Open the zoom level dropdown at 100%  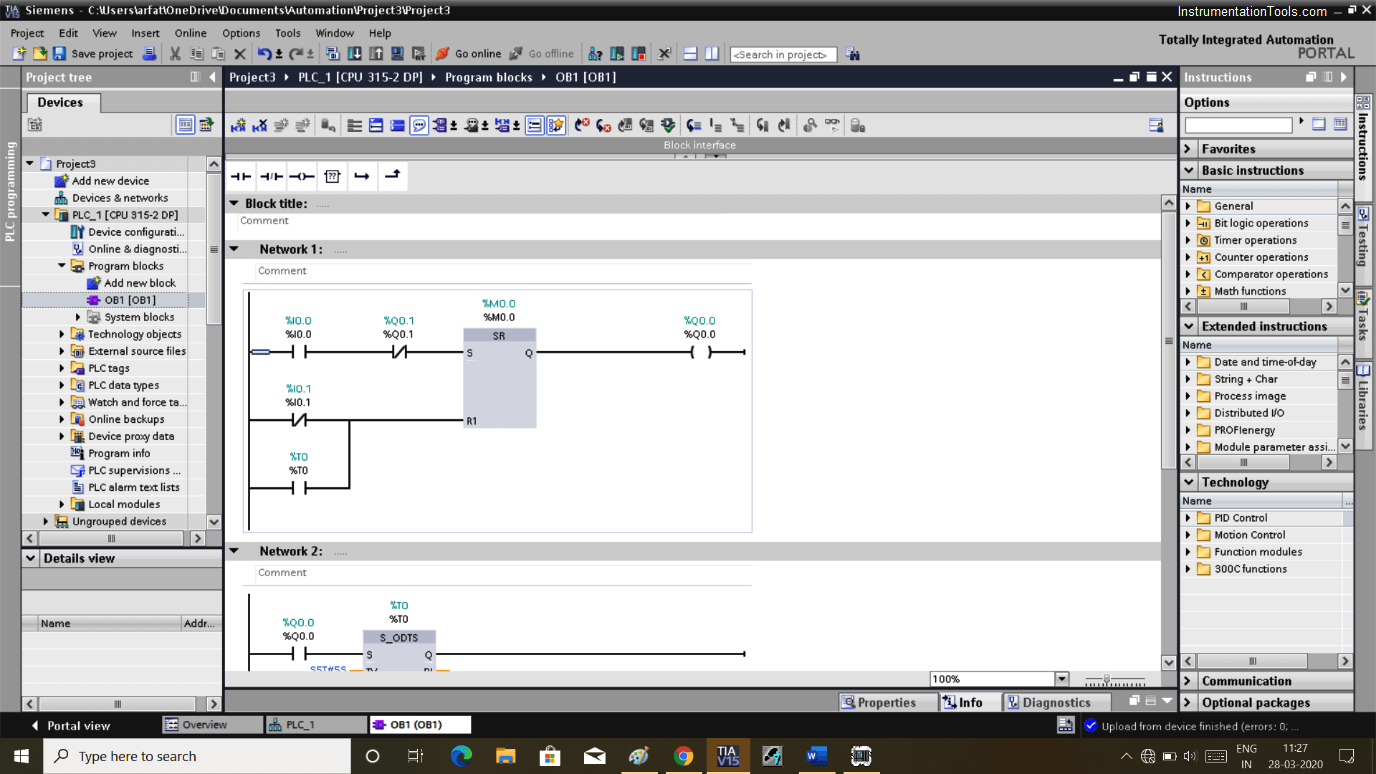click(x=1062, y=678)
